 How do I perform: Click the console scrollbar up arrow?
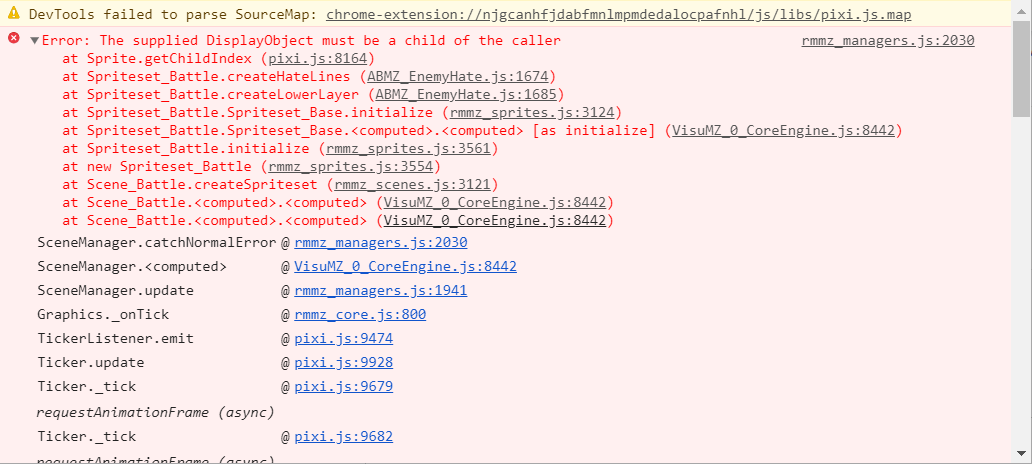pyautogui.click(x=1021, y=11)
